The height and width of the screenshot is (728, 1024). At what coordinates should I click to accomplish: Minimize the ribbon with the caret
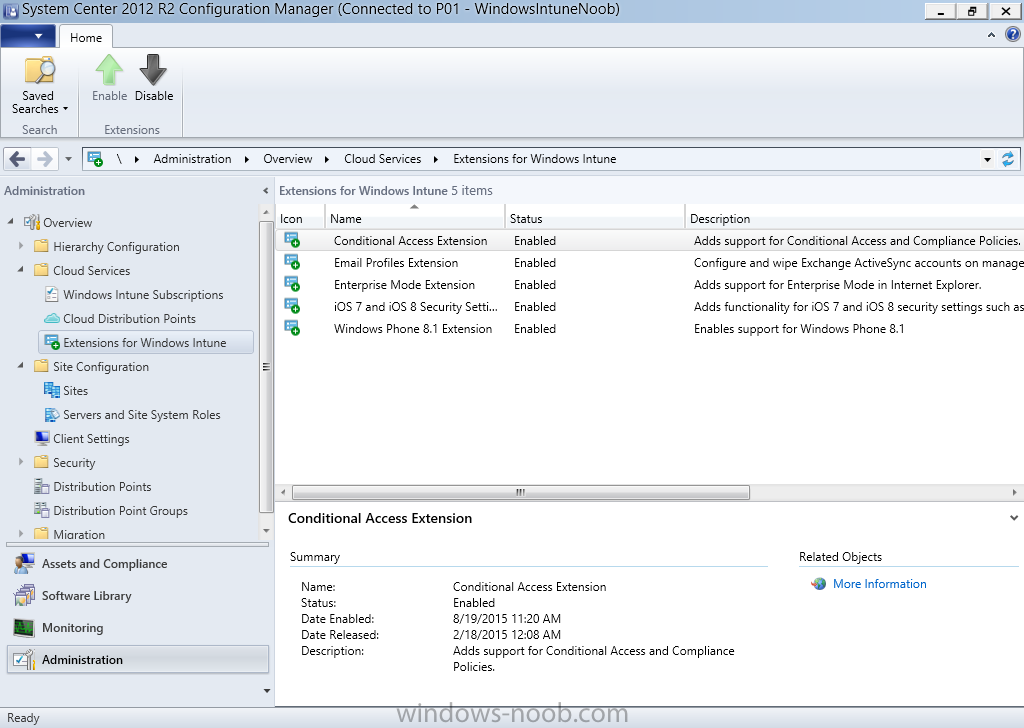991,35
